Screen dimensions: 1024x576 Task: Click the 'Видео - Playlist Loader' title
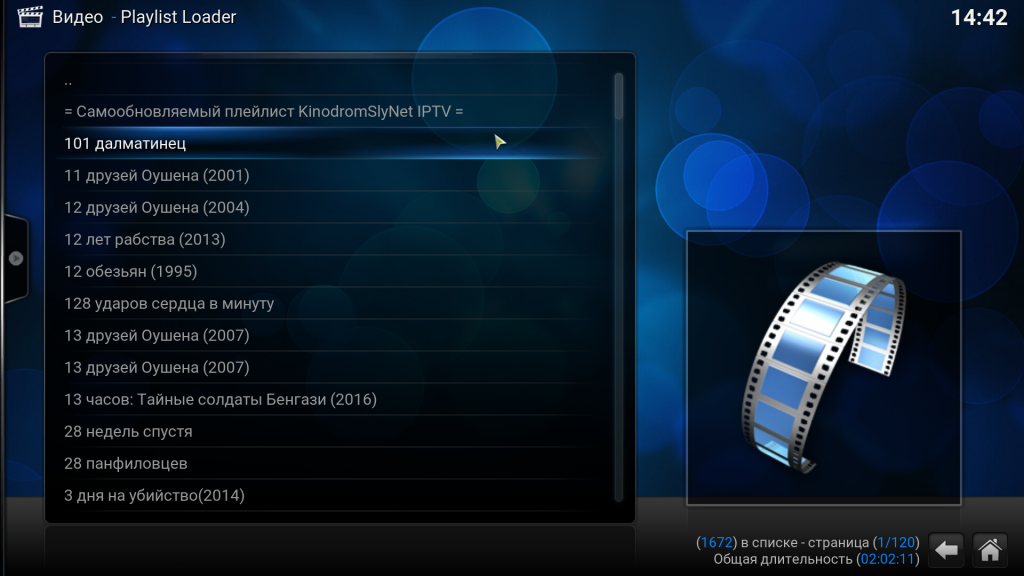point(144,17)
